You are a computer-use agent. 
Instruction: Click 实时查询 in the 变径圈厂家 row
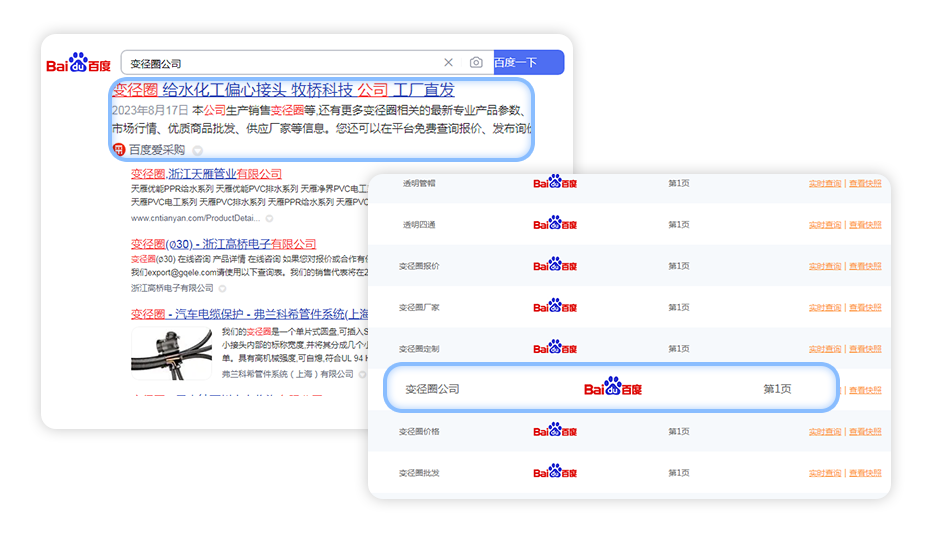[825, 307]
